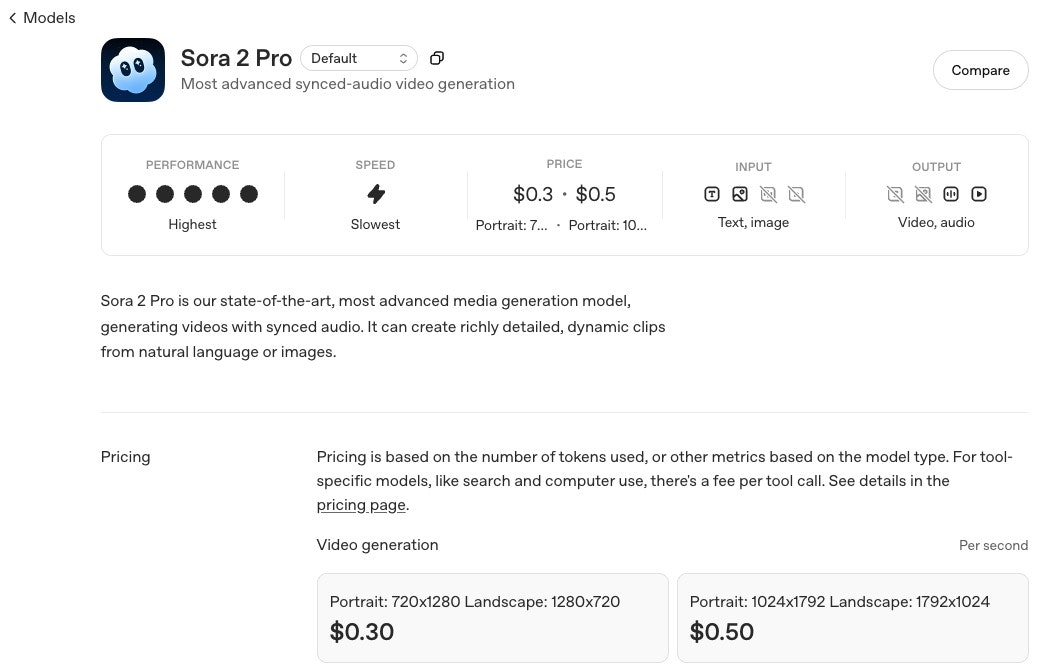1056x672 pixels.
Task: Click the $0.3 · $0.5 price summary
Action: tap(564, 194)
